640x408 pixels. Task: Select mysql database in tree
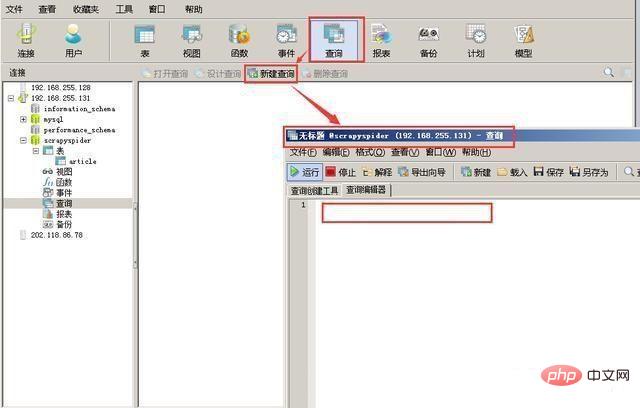click(53, 120)
